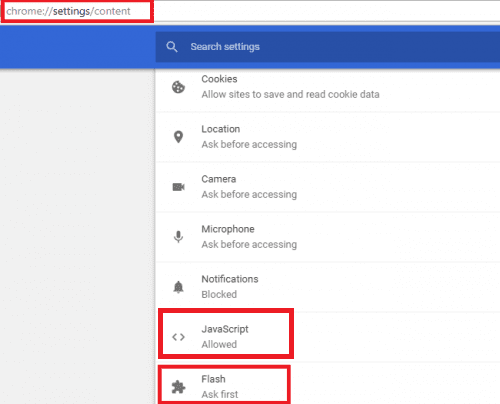Select the JavaScript 'Allowed' status text
500x404 pixels.
pos(219,344)
